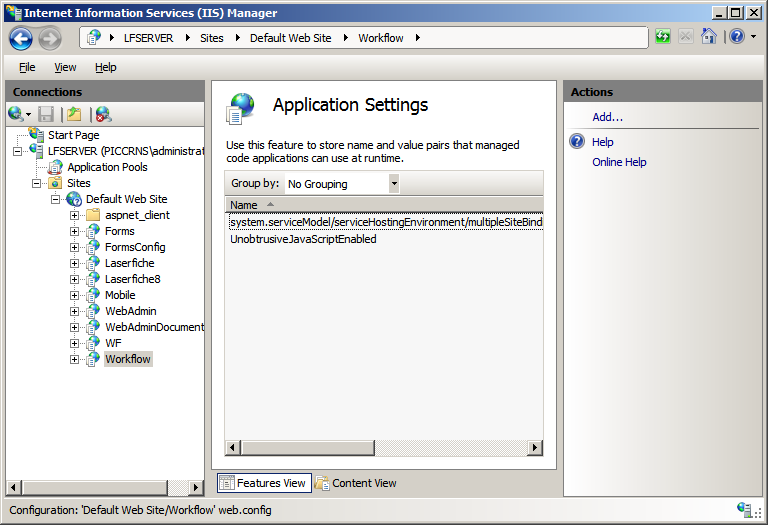Select the Workflow tree item label

point(128,359)
